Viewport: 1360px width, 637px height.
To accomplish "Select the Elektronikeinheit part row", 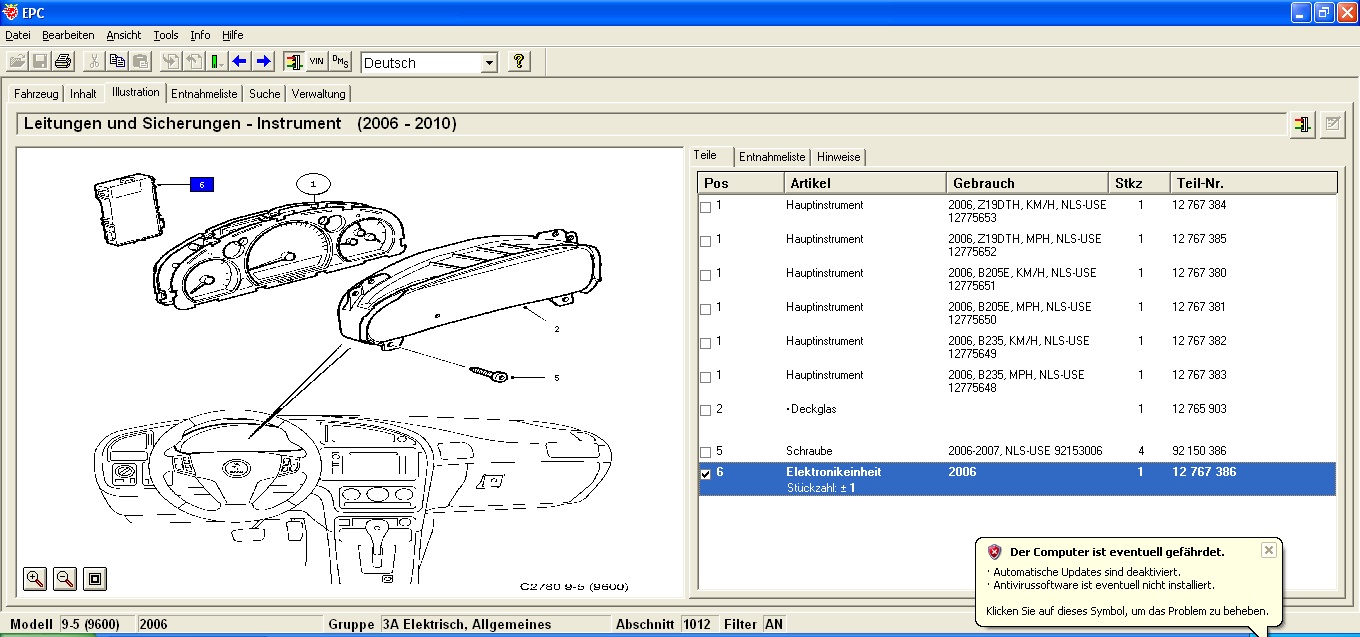I will pyautogui.click(x=1017, y=479).
